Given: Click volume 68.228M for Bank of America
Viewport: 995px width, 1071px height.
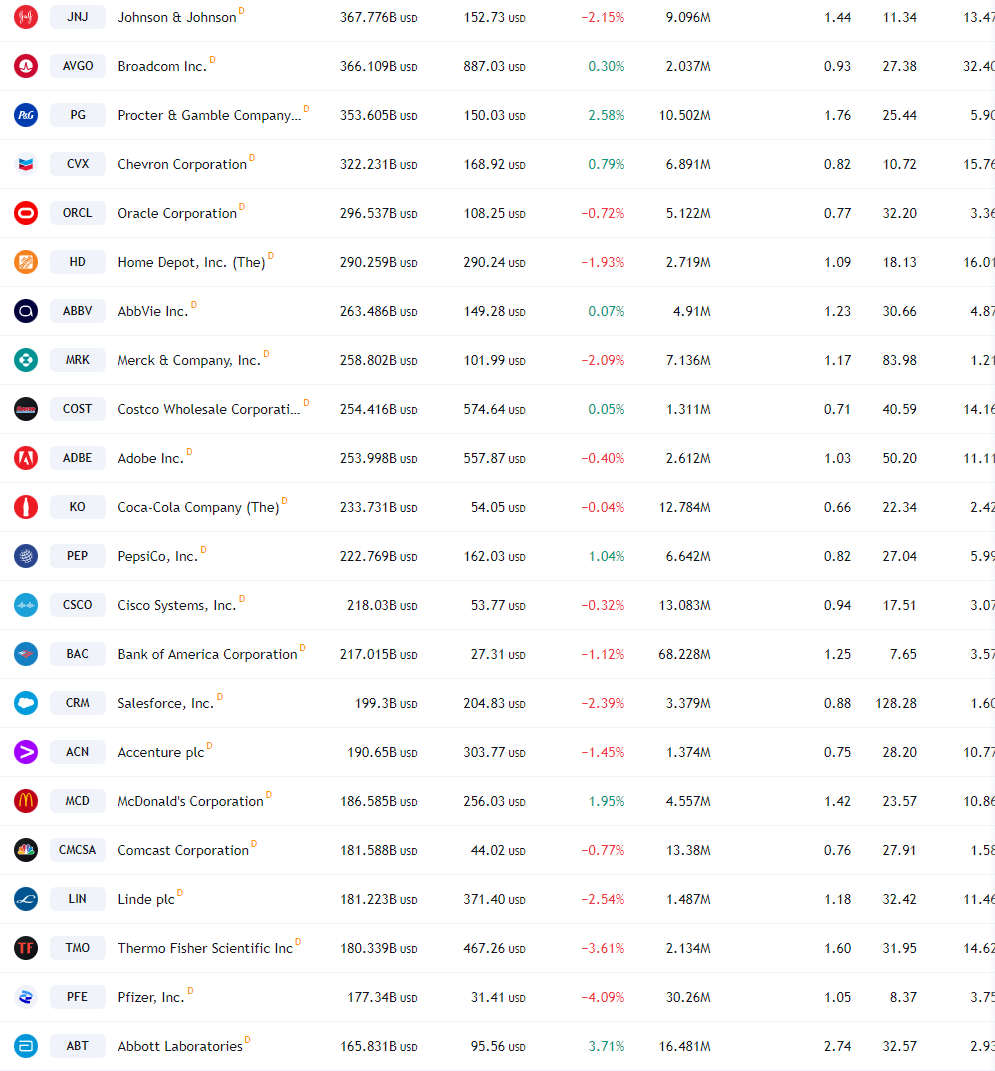Looking at the screenshot, I should pos(684,654).
